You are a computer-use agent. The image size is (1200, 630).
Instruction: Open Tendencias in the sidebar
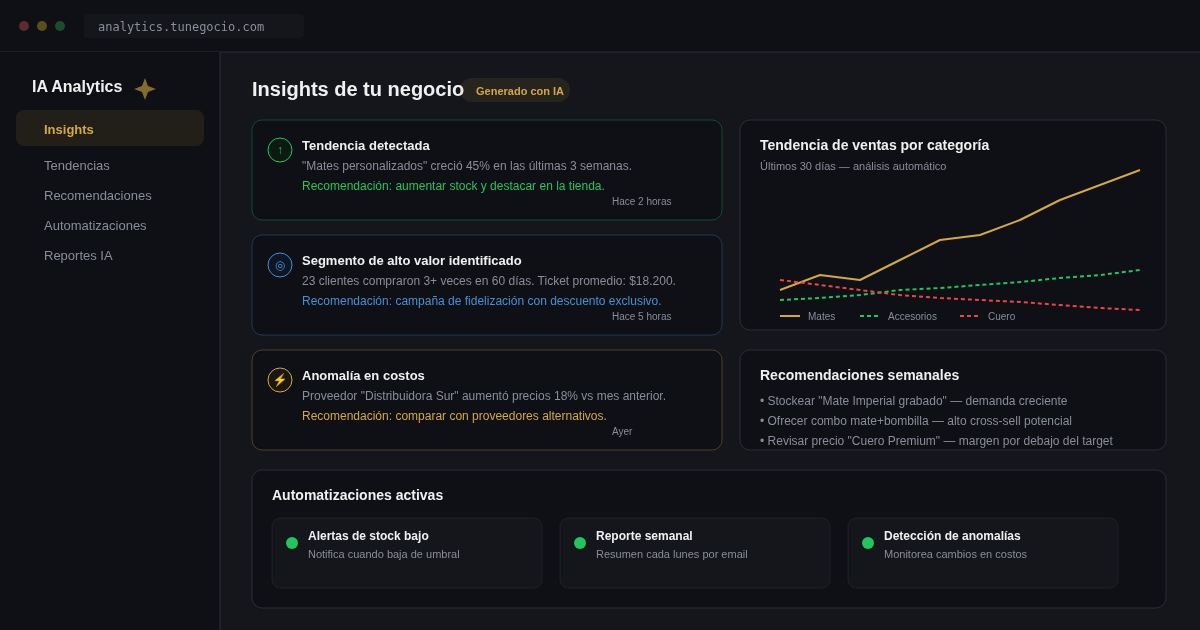[77, 165]
